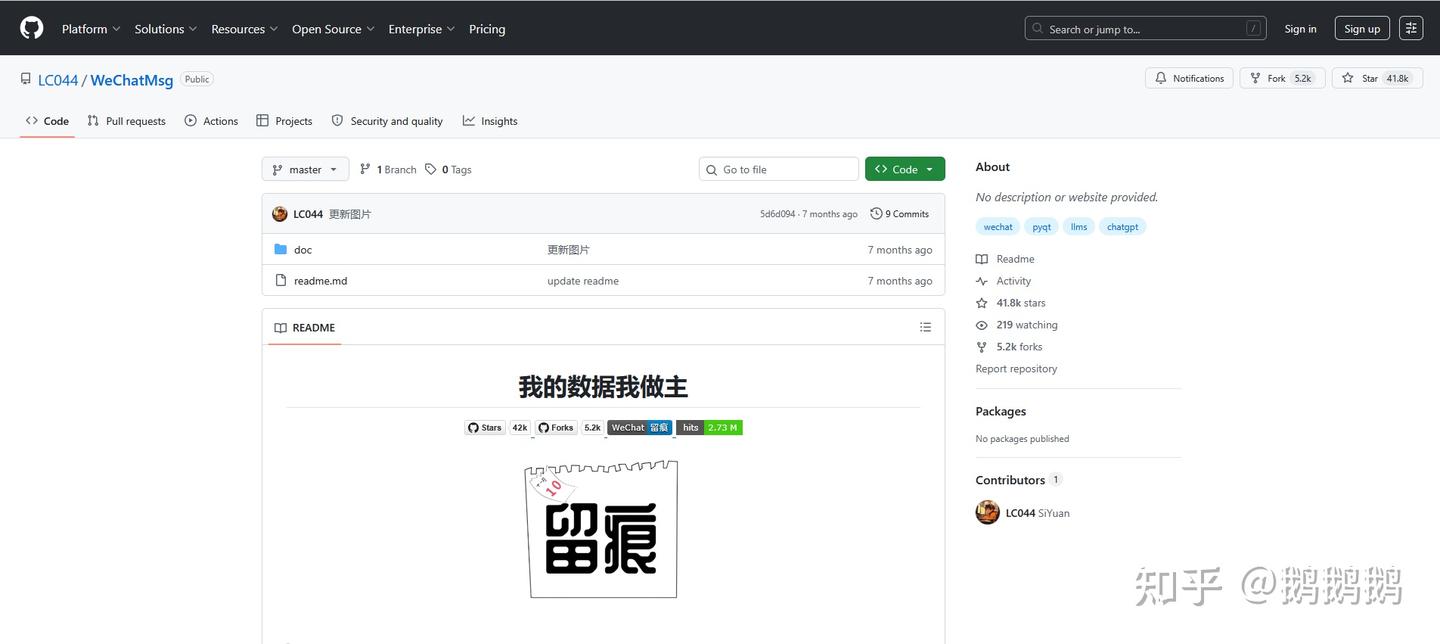
Task: Open the appearance settings icon in header
Action: 1411,29
